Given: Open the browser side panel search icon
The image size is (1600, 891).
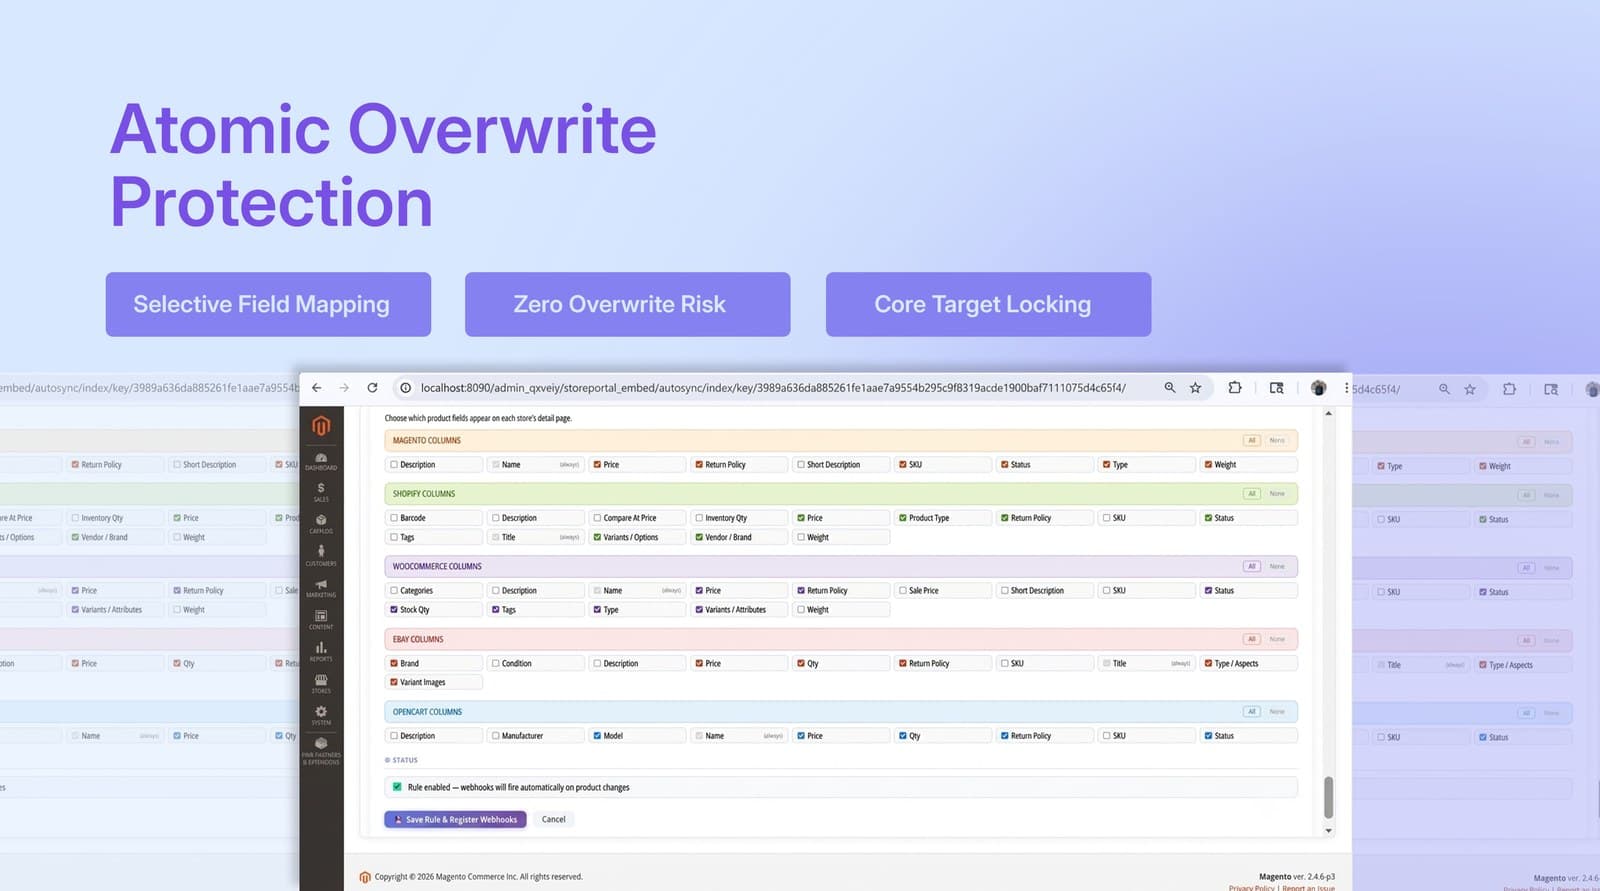Looking at the screenshot, I should [x=1277, y=388].
